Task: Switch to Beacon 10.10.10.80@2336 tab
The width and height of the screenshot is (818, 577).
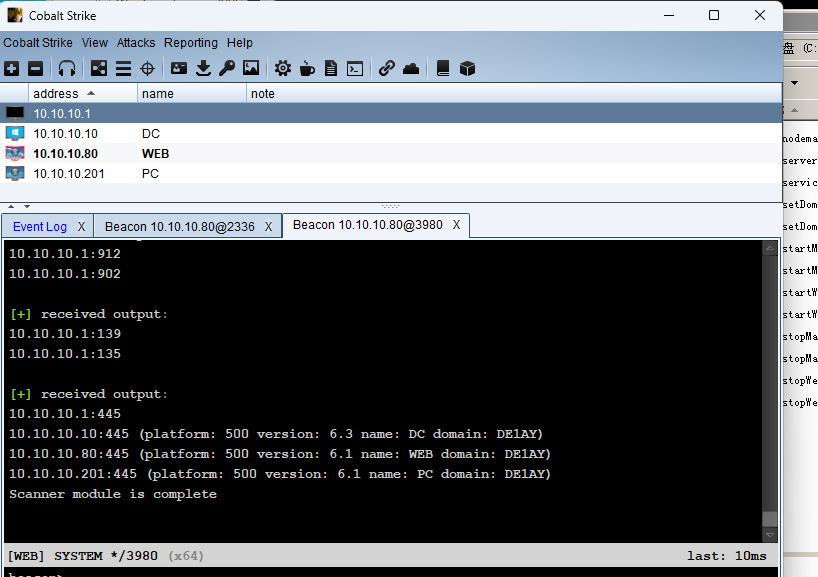Action: click(179, 226)
